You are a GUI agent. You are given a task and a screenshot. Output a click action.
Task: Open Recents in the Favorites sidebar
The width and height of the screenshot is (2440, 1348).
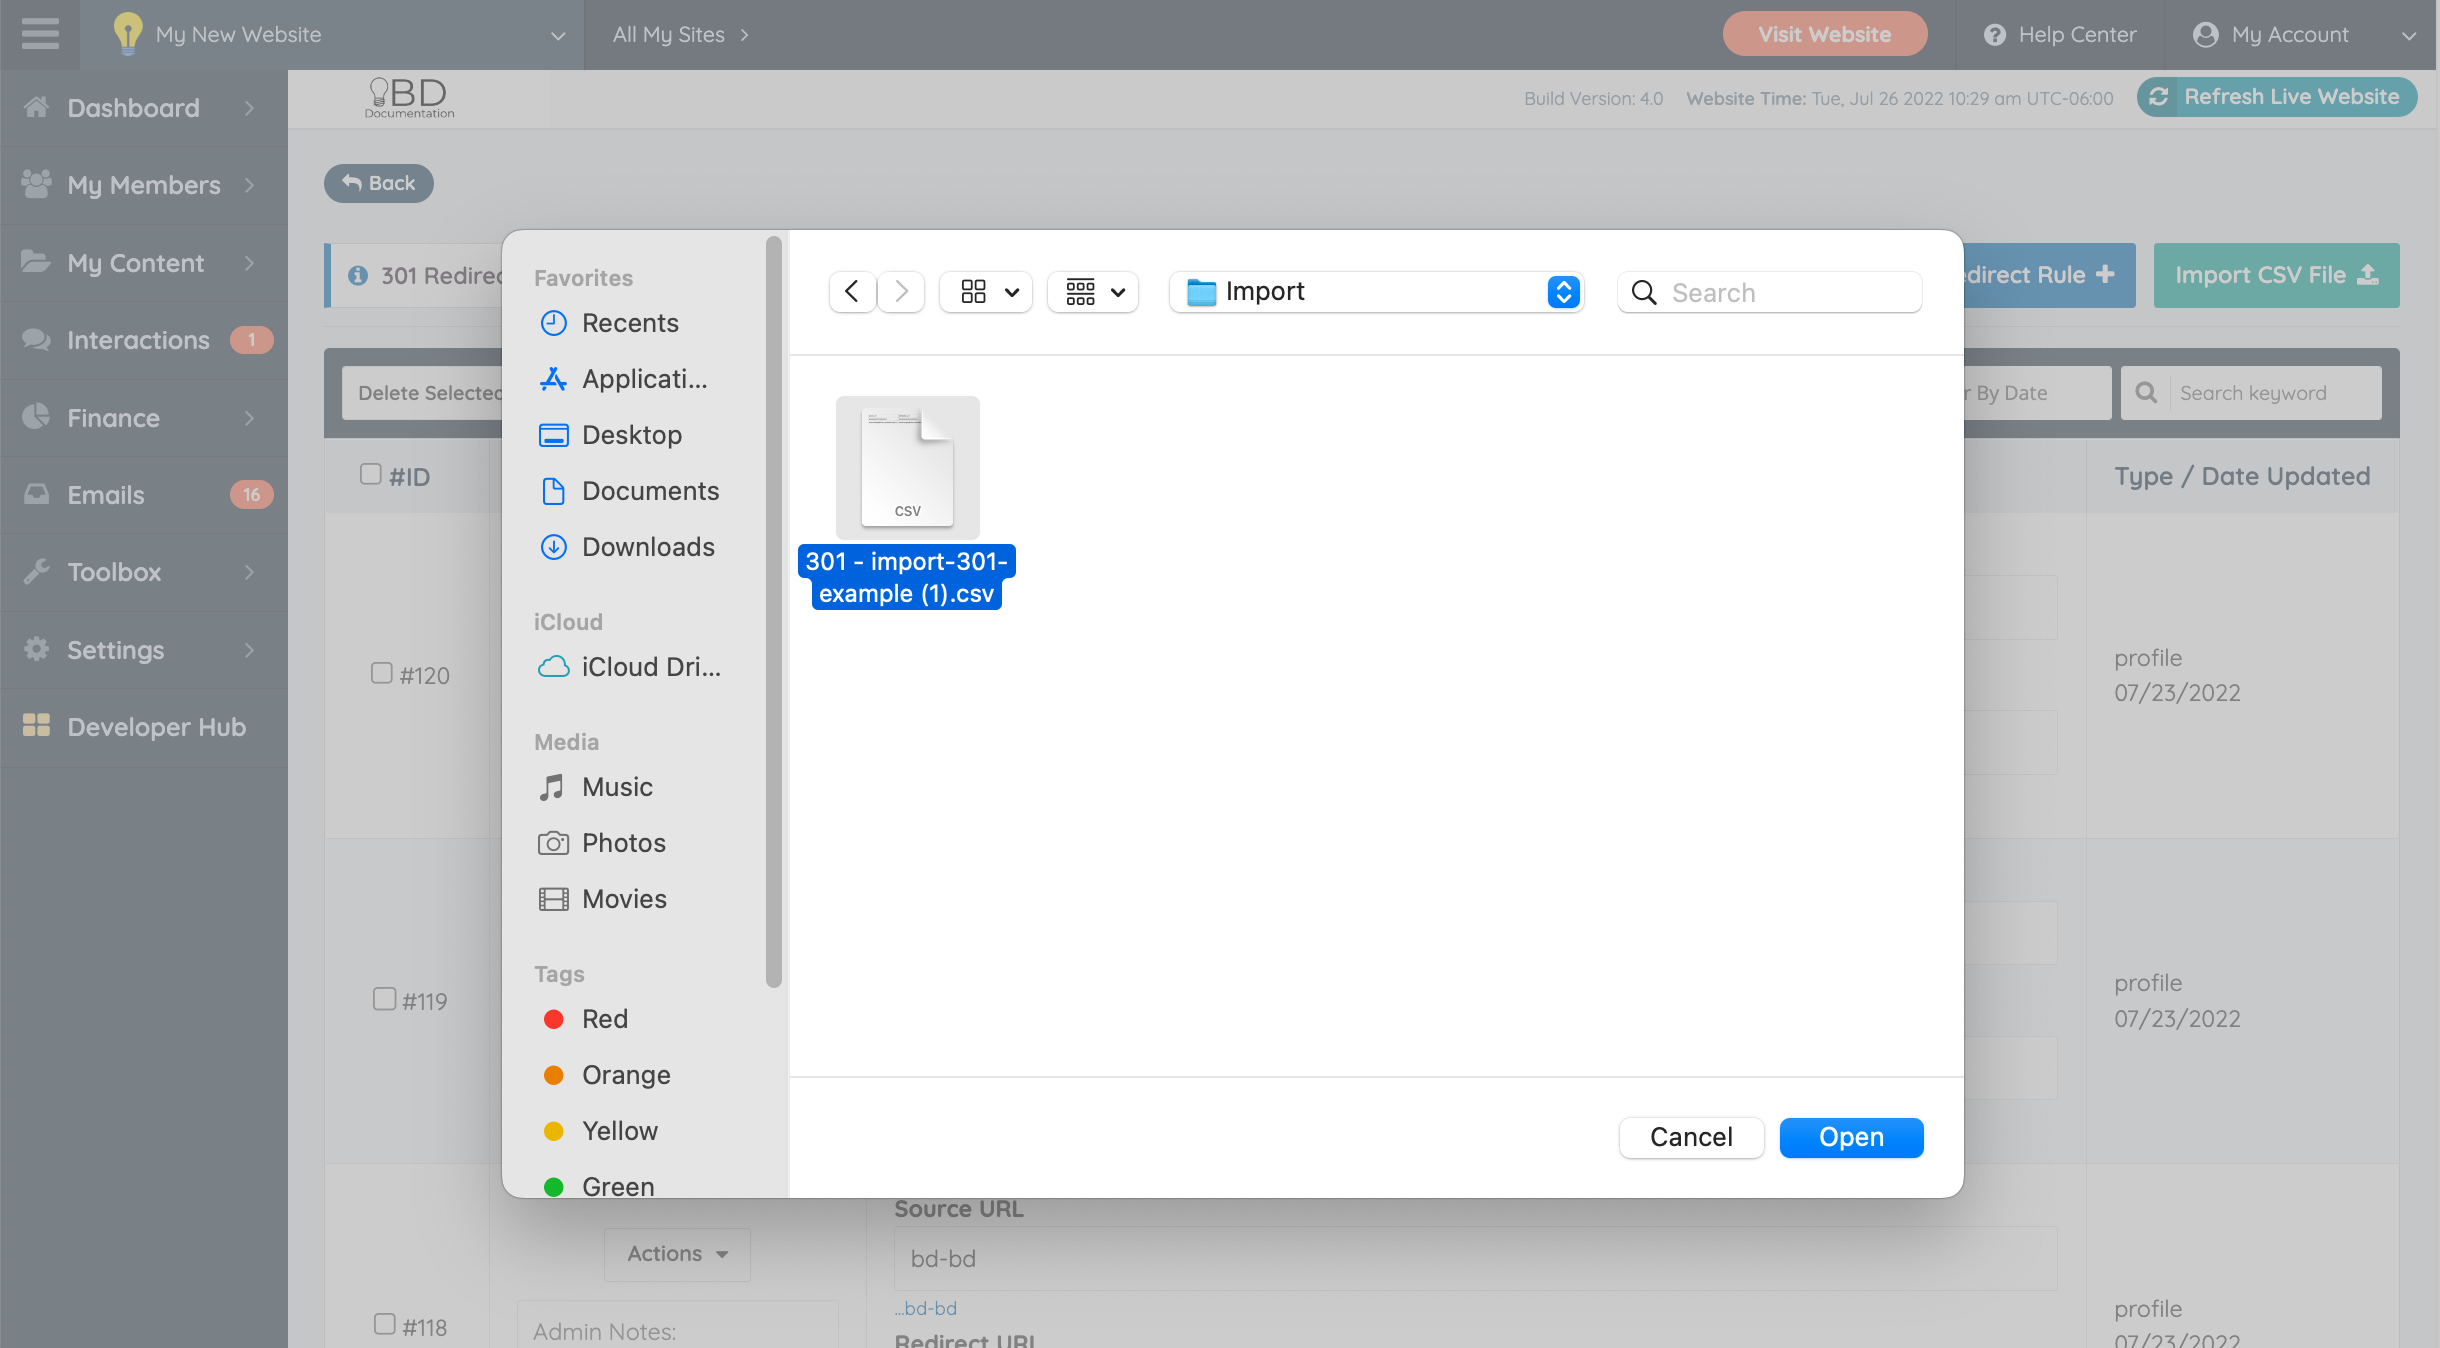pos(629,323)
